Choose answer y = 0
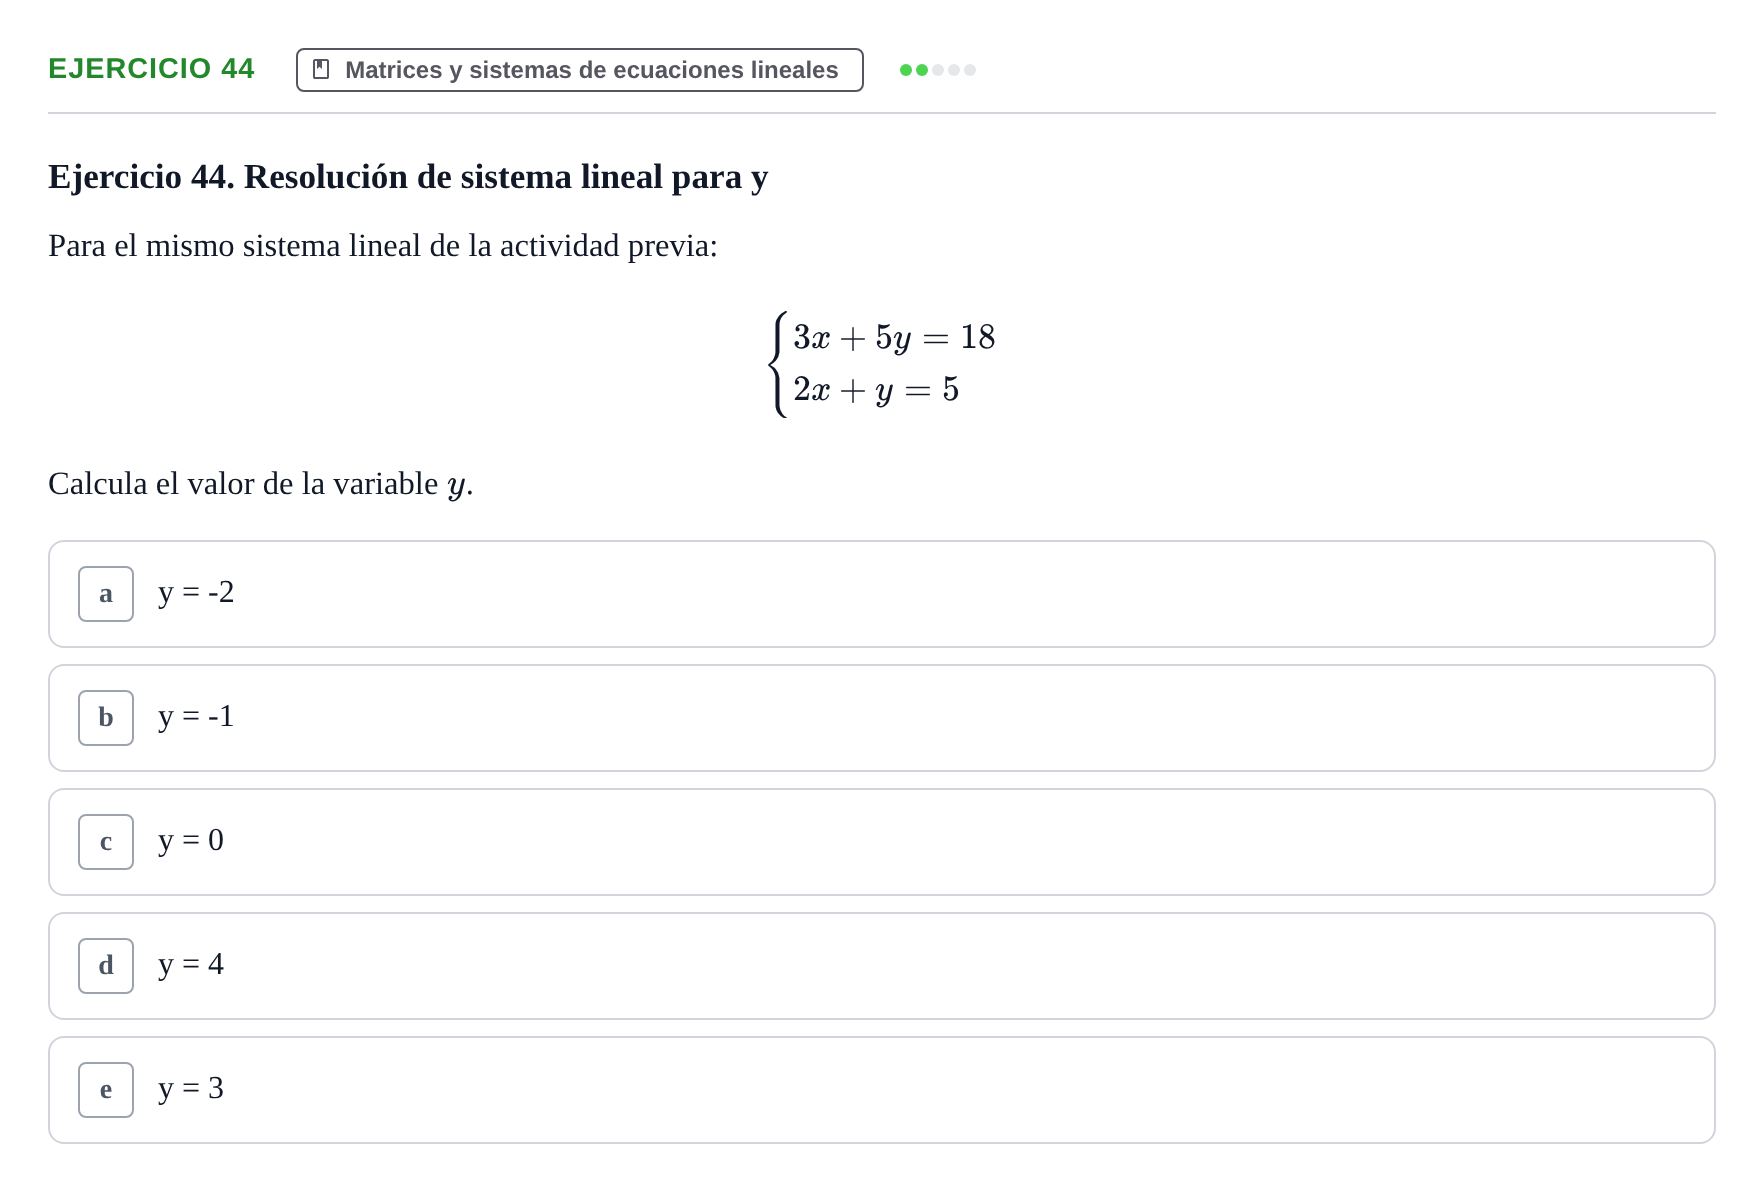The height and width of the screenshot is (1194, 1764). [882, 842]
